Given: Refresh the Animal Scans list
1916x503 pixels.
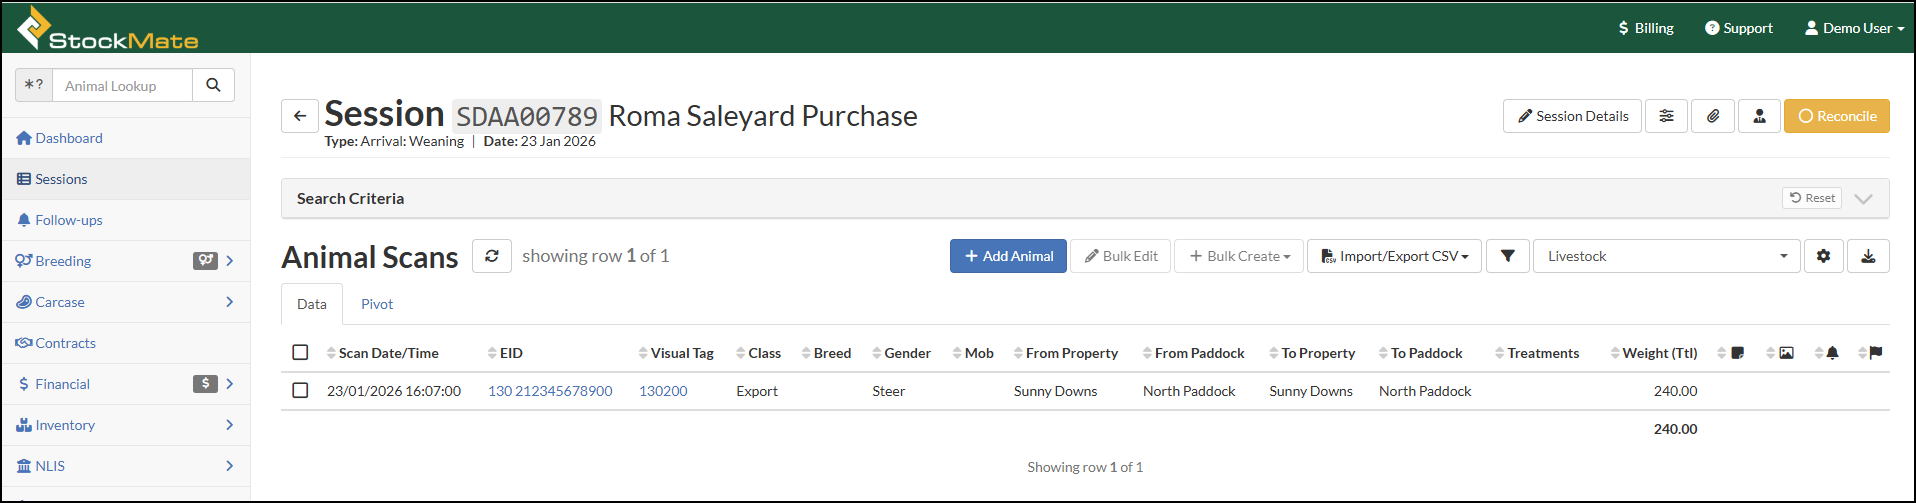Looking at the screenshot, I should pos(491,256).
